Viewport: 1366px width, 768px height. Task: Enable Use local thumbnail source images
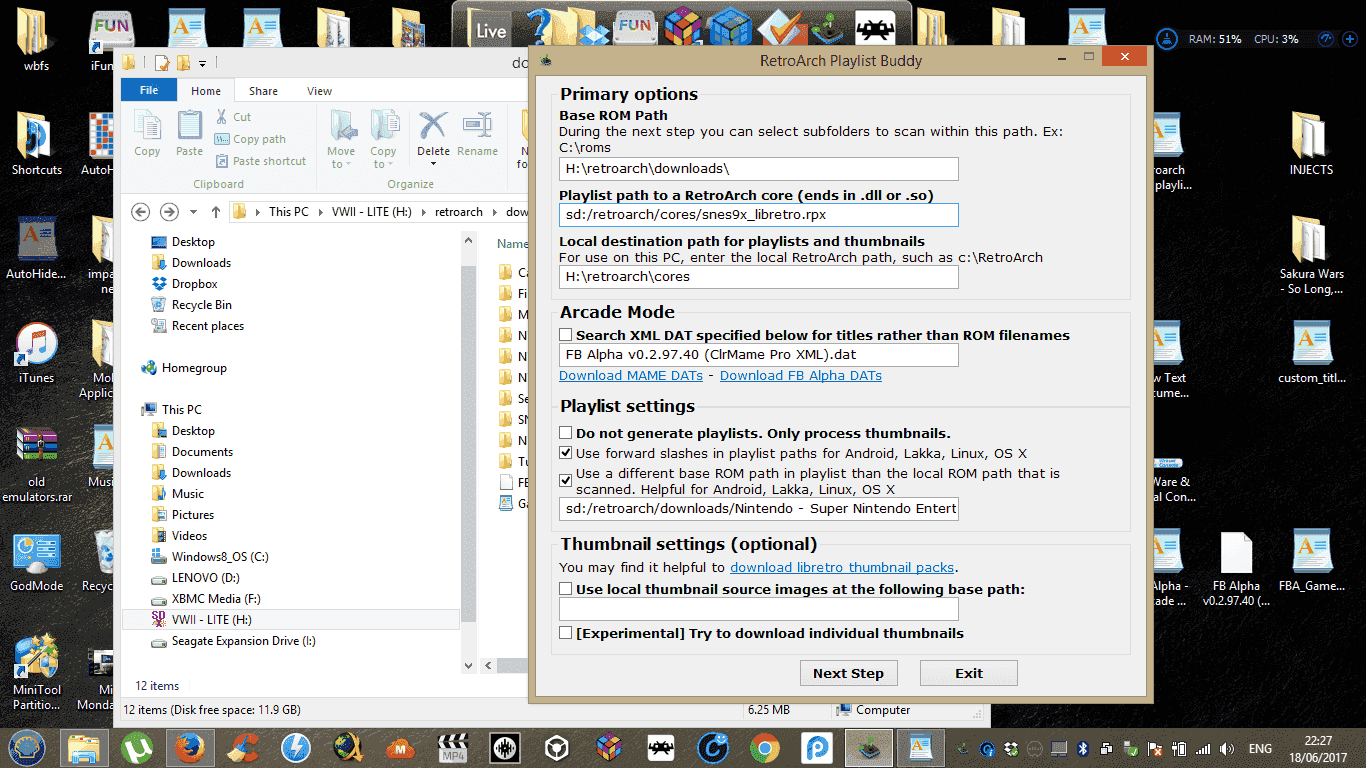coord(566,589)
